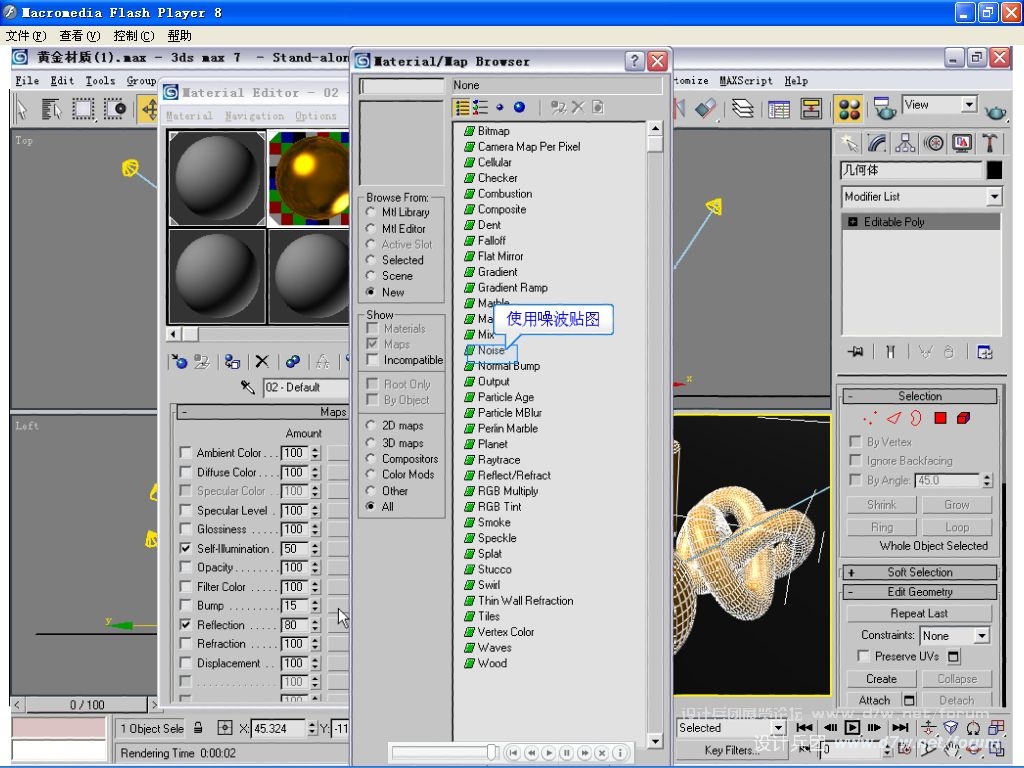Open the Motion panel tab icon
This screenshot has width=1024, height=768.
click(x=934, y=143)
